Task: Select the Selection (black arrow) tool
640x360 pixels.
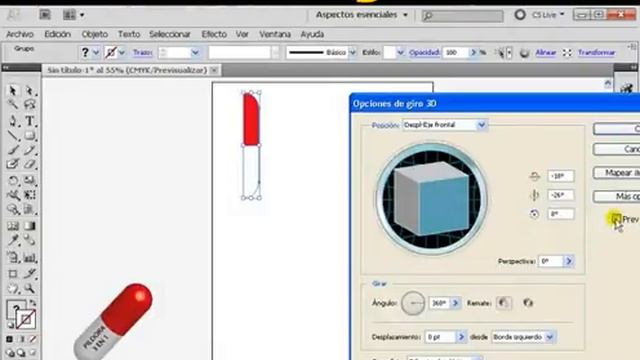Action: point(13,90)
